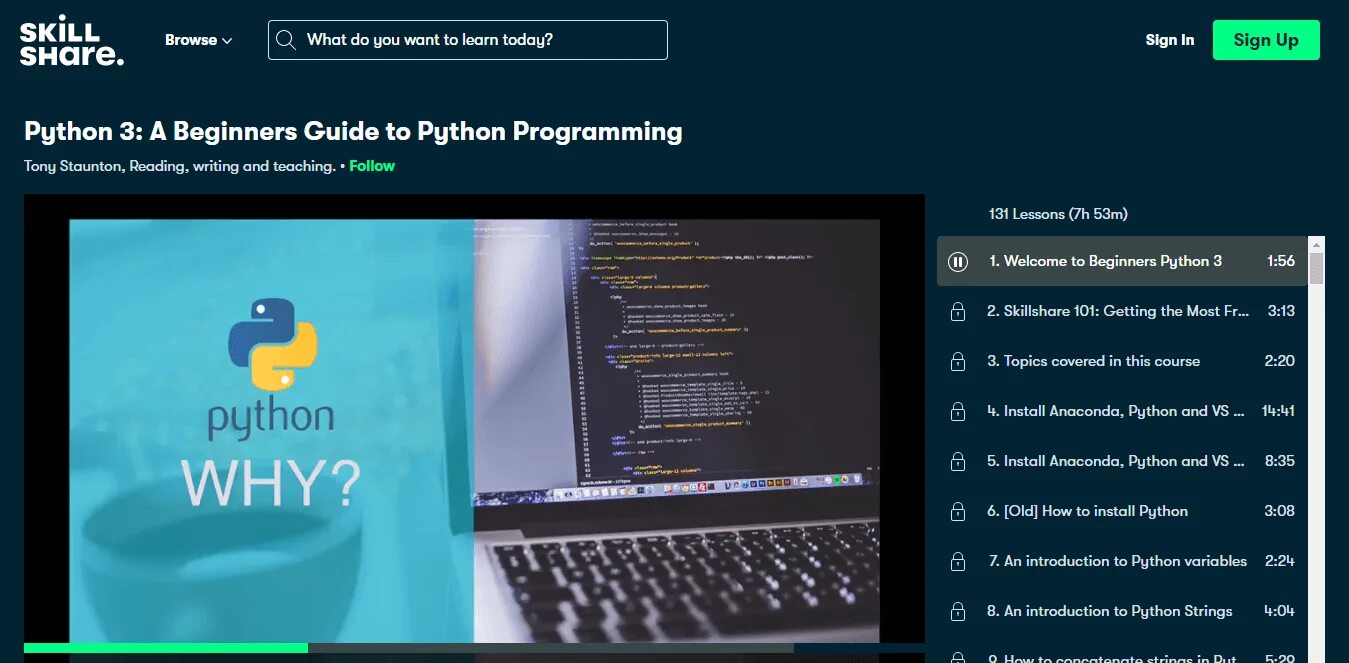Screen dimensions: 1349x663
Task: Click the 3:08 duration of lesson 6
Action: (x=1280, y=511)
